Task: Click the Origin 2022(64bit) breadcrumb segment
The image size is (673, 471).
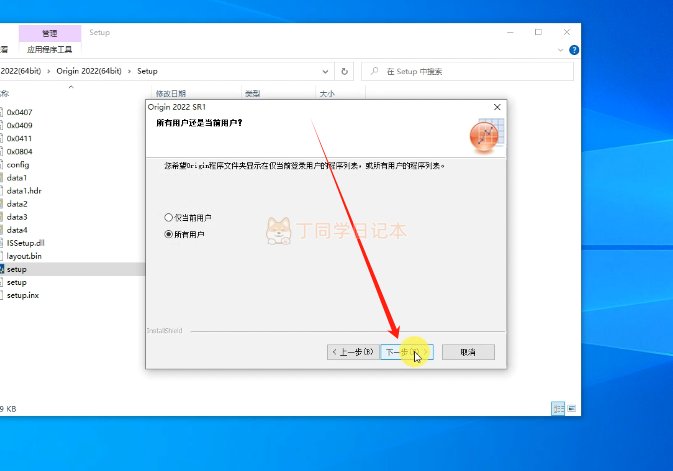Action: (89, 71)
